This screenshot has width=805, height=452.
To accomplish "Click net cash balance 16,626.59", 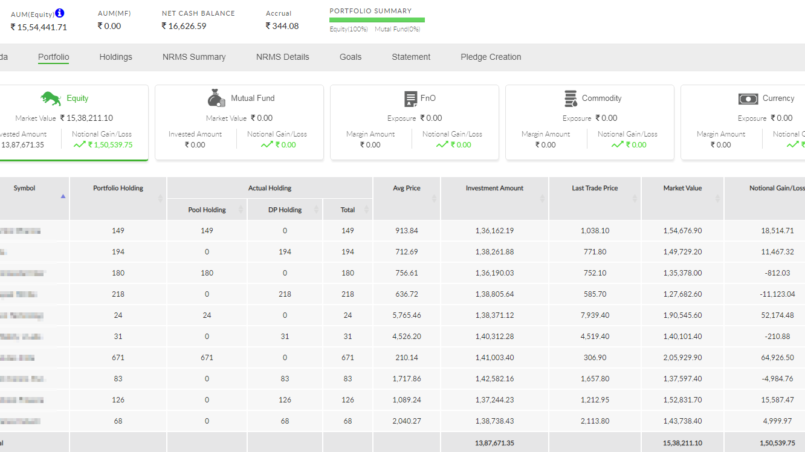I will pyautogui.click(x=184, y=26).
